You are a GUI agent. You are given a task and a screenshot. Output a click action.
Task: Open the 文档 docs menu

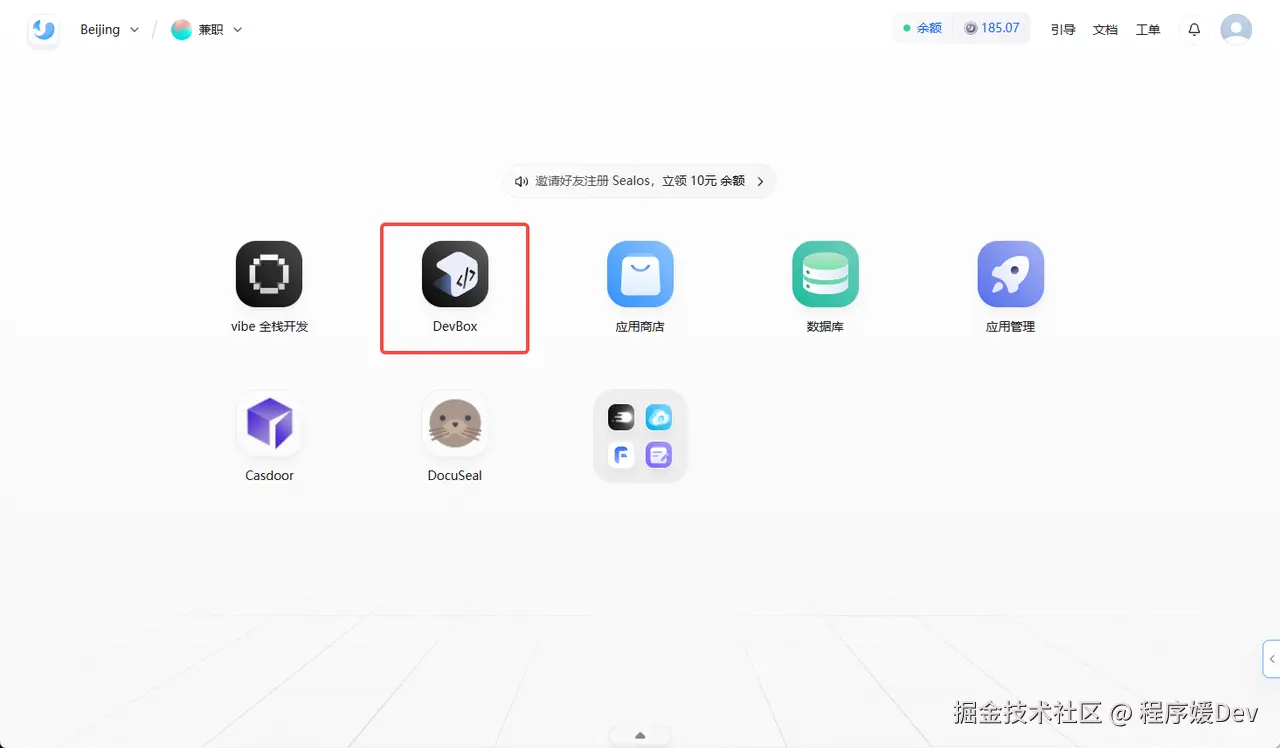(x=1105, y=30)
